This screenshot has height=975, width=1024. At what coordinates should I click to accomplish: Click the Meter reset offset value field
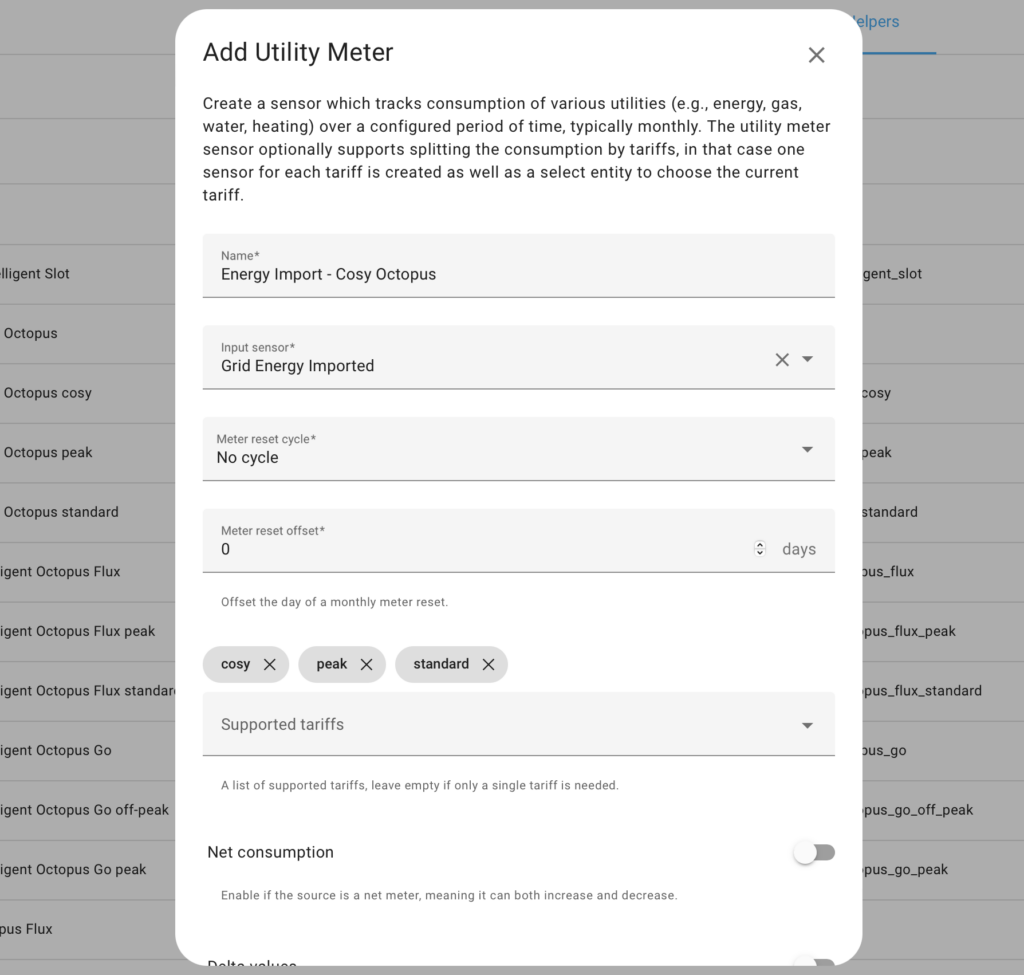[x=483, y=549]
